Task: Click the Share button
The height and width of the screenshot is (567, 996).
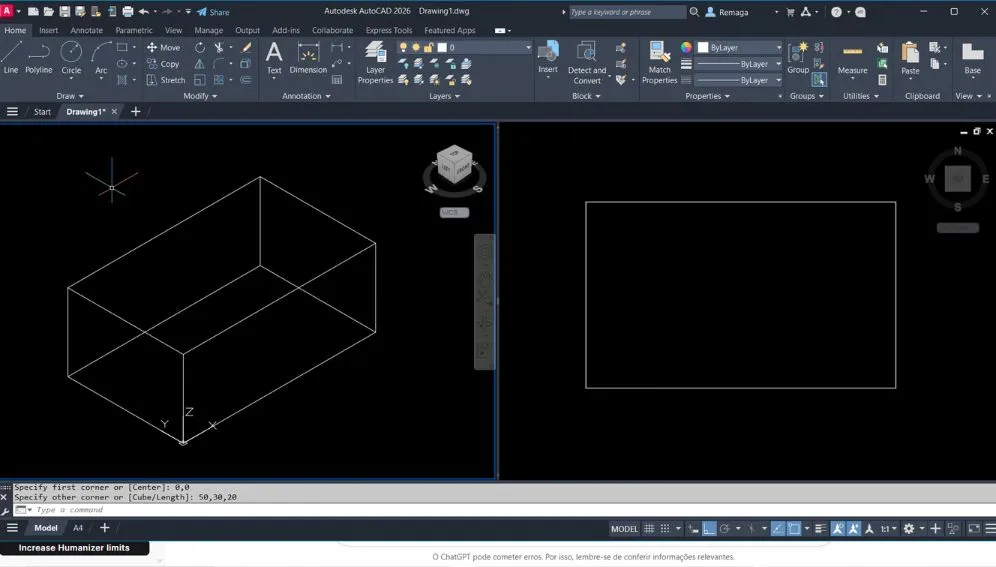Action: click(213, 12)
